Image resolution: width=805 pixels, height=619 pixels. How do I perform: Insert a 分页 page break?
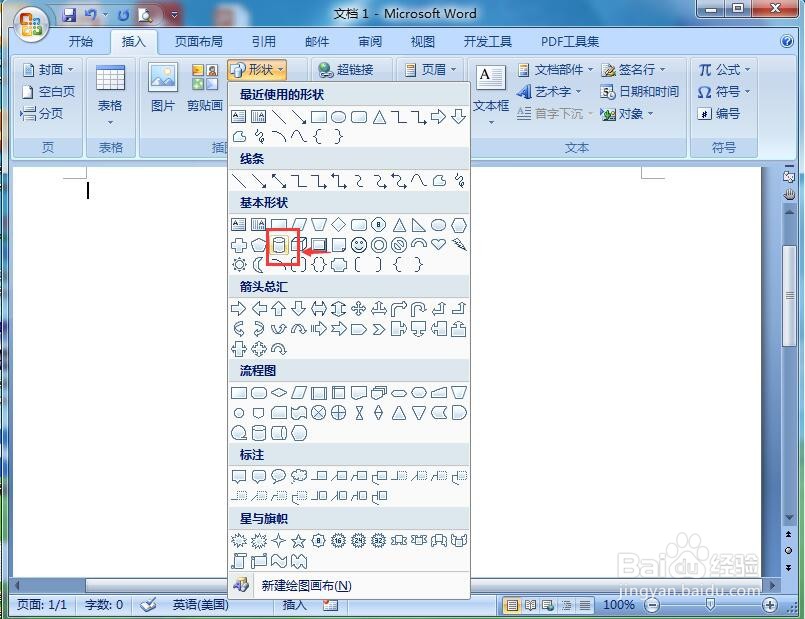[42, 113]
